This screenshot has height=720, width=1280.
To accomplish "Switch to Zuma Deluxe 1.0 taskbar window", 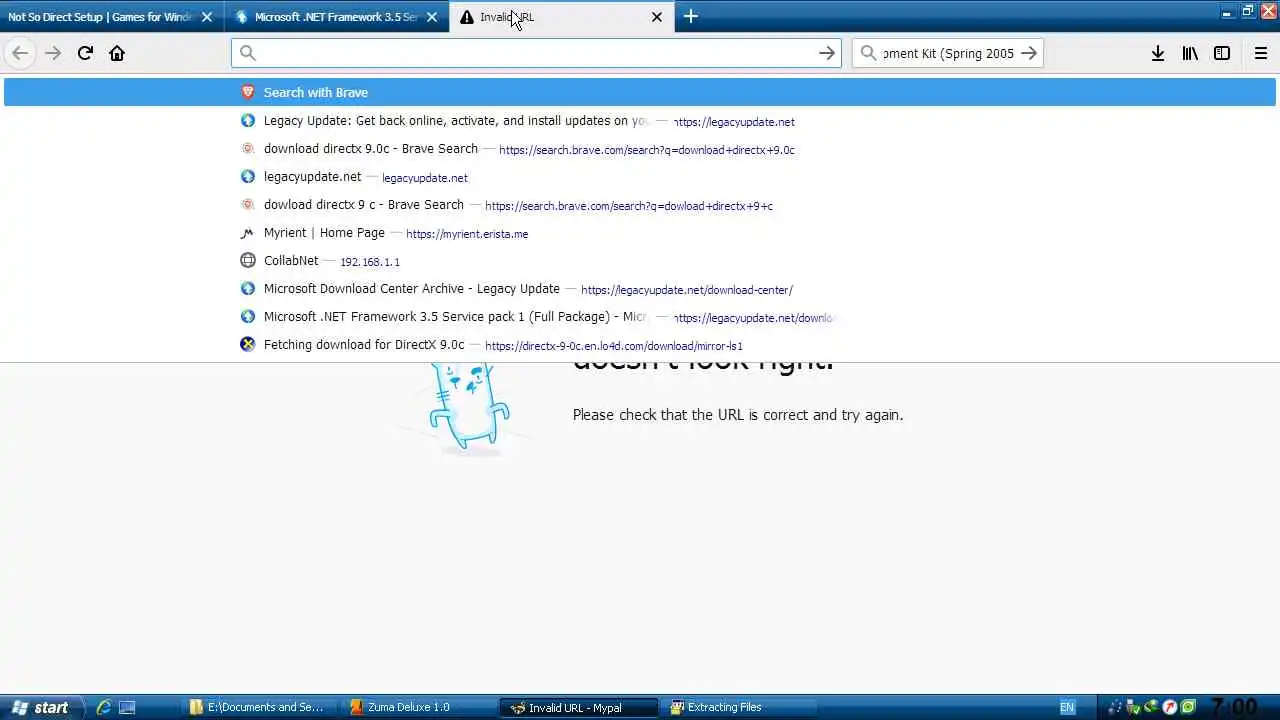I will pyautogui.click(x=420, y=707).
